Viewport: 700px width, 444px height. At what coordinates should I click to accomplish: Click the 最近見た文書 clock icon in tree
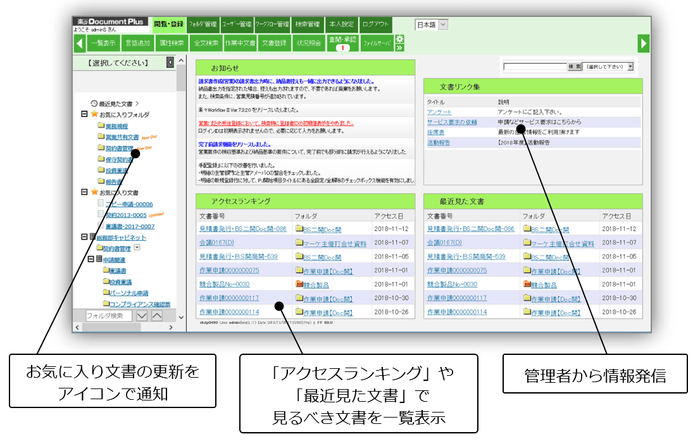pyautogui.click(x=93, y=102)
